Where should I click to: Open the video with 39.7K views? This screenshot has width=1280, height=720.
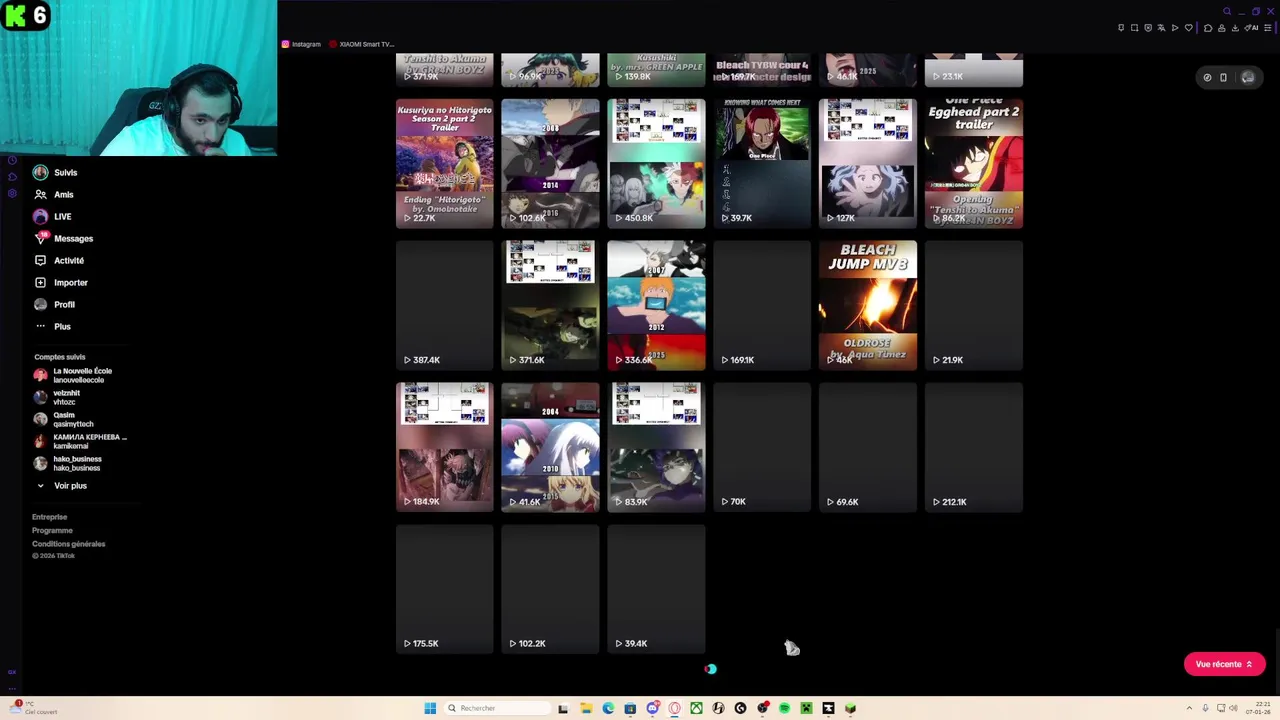[762, 164]
